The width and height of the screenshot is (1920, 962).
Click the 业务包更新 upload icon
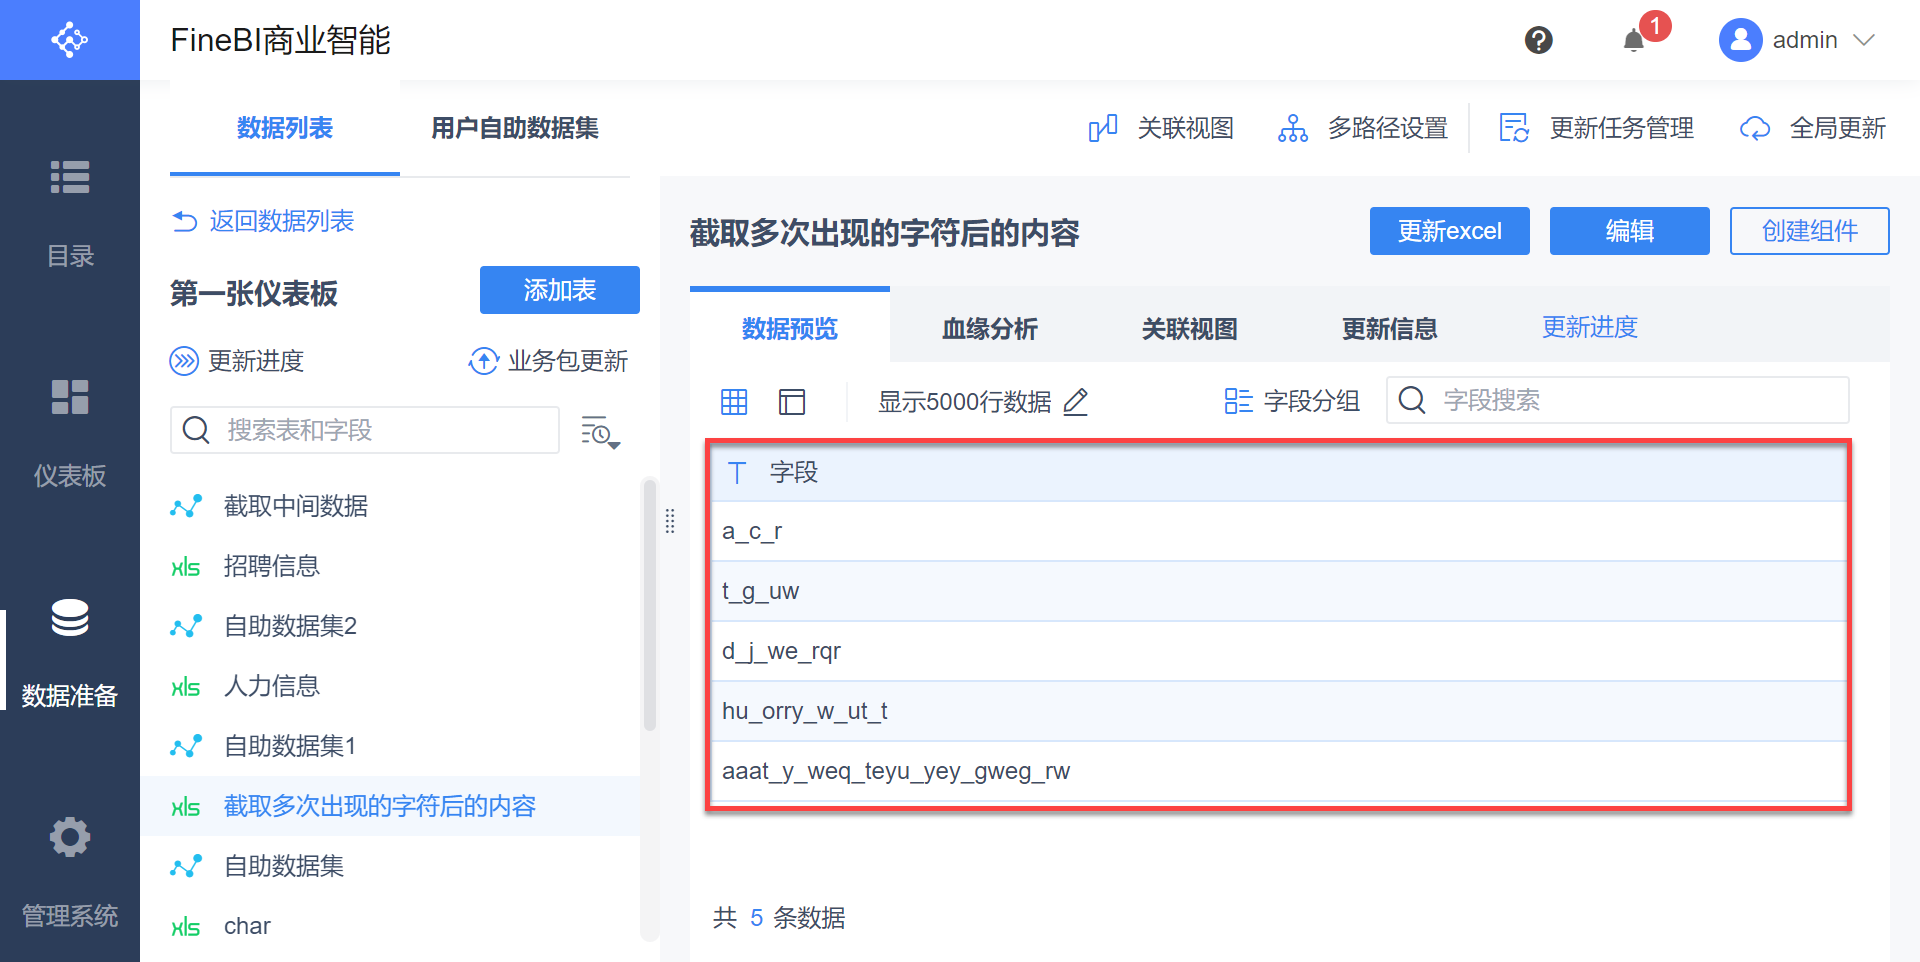tap(484, 361)
